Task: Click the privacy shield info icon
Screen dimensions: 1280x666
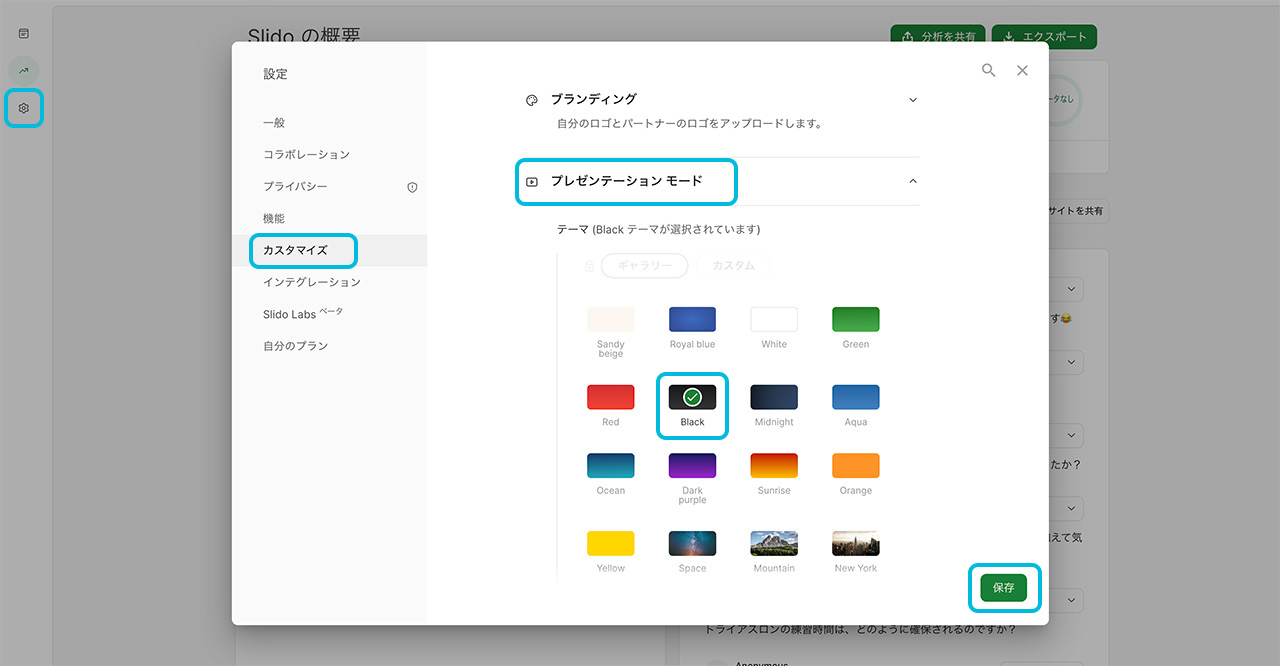Action: pyautogui.click(x=412, y=187)
